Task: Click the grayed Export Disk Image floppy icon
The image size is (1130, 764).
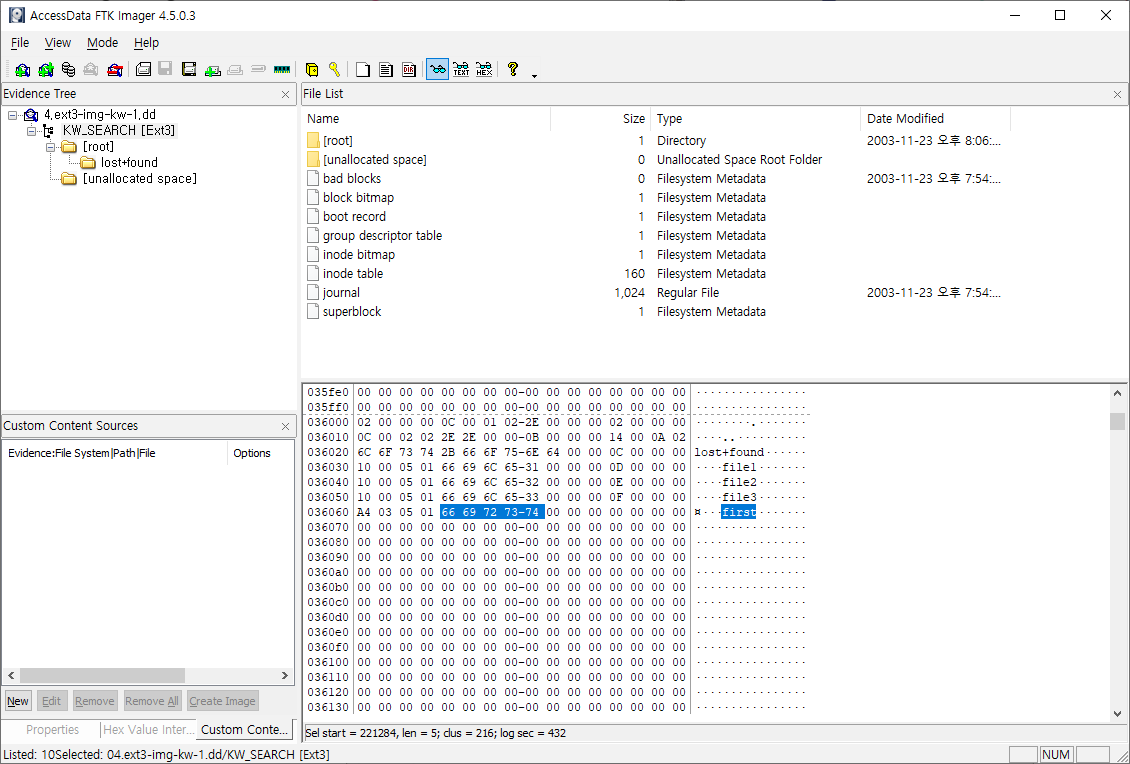Action: click(x=165, y=69)
